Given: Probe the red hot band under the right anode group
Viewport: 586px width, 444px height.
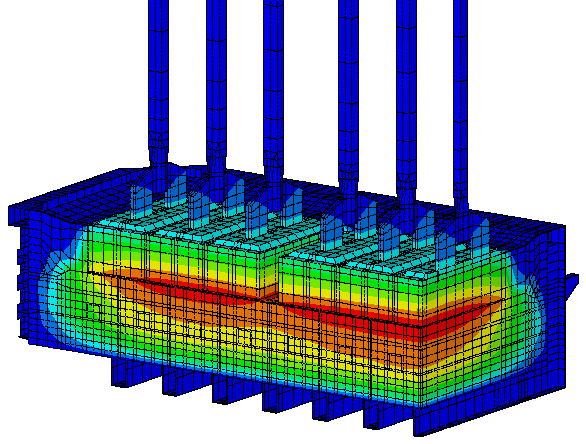Looking at the screenshot, I should 389,321.
